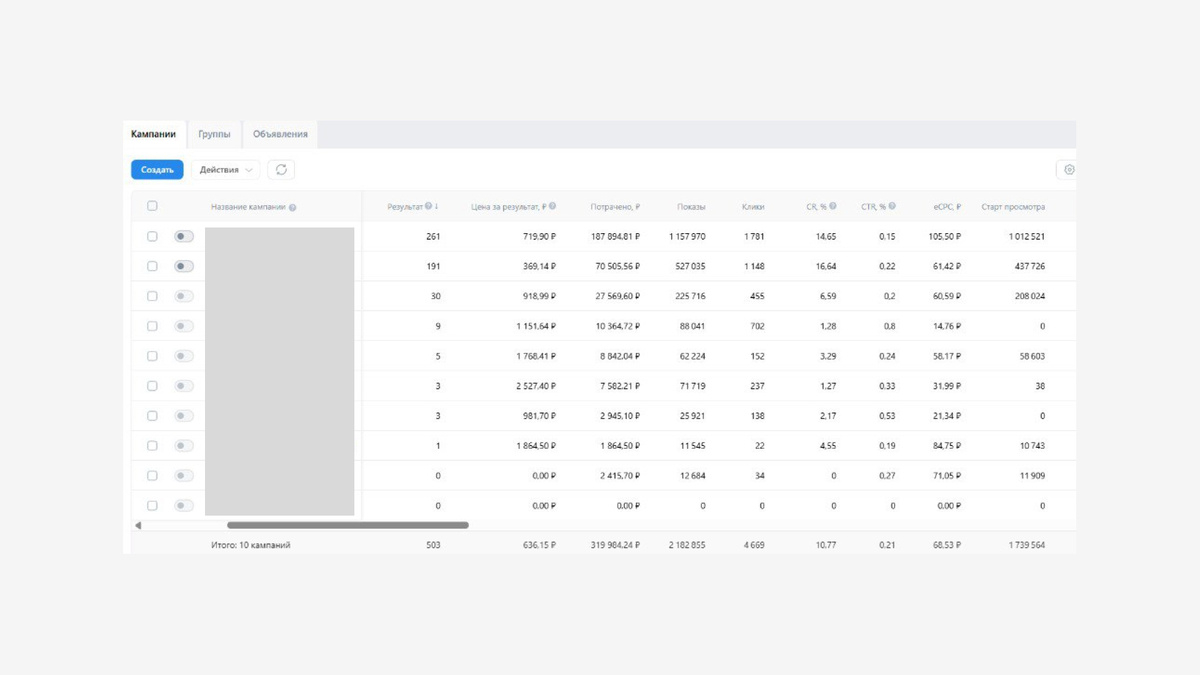Click the 187 894,81 ₽ spent cell

click(615, 237)
